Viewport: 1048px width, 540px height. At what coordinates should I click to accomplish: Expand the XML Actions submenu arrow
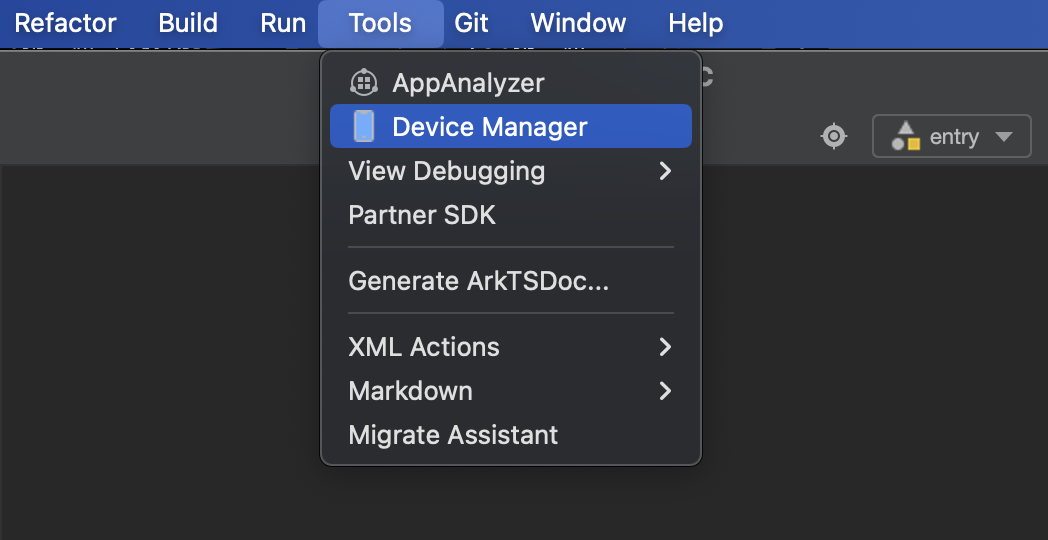point(666,347)
